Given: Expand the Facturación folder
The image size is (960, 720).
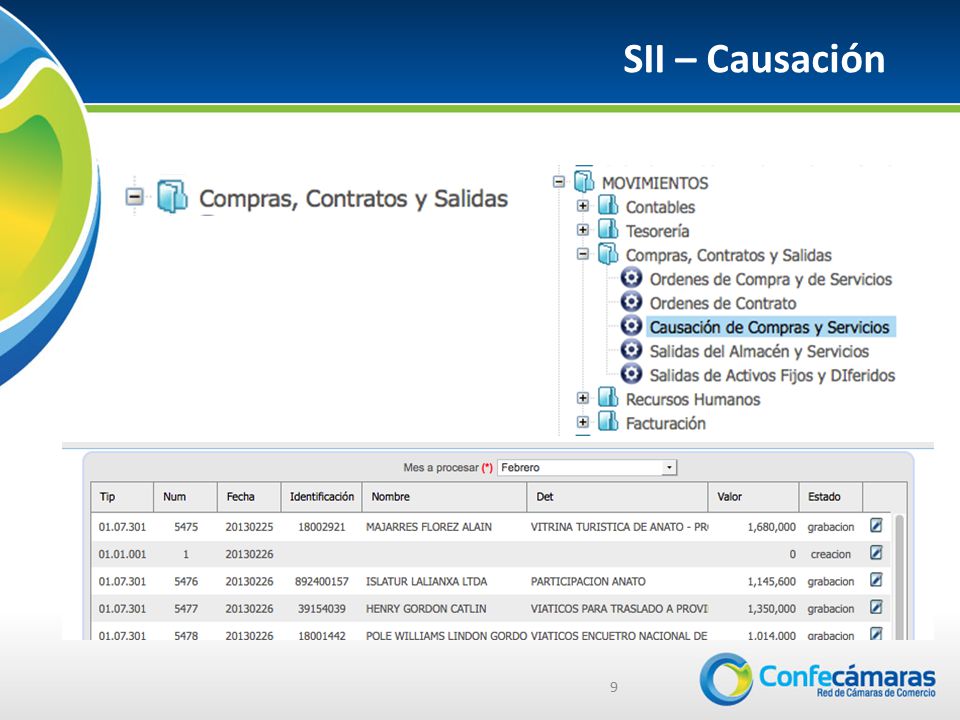Looking at the screenshot, I should point(583,422).
